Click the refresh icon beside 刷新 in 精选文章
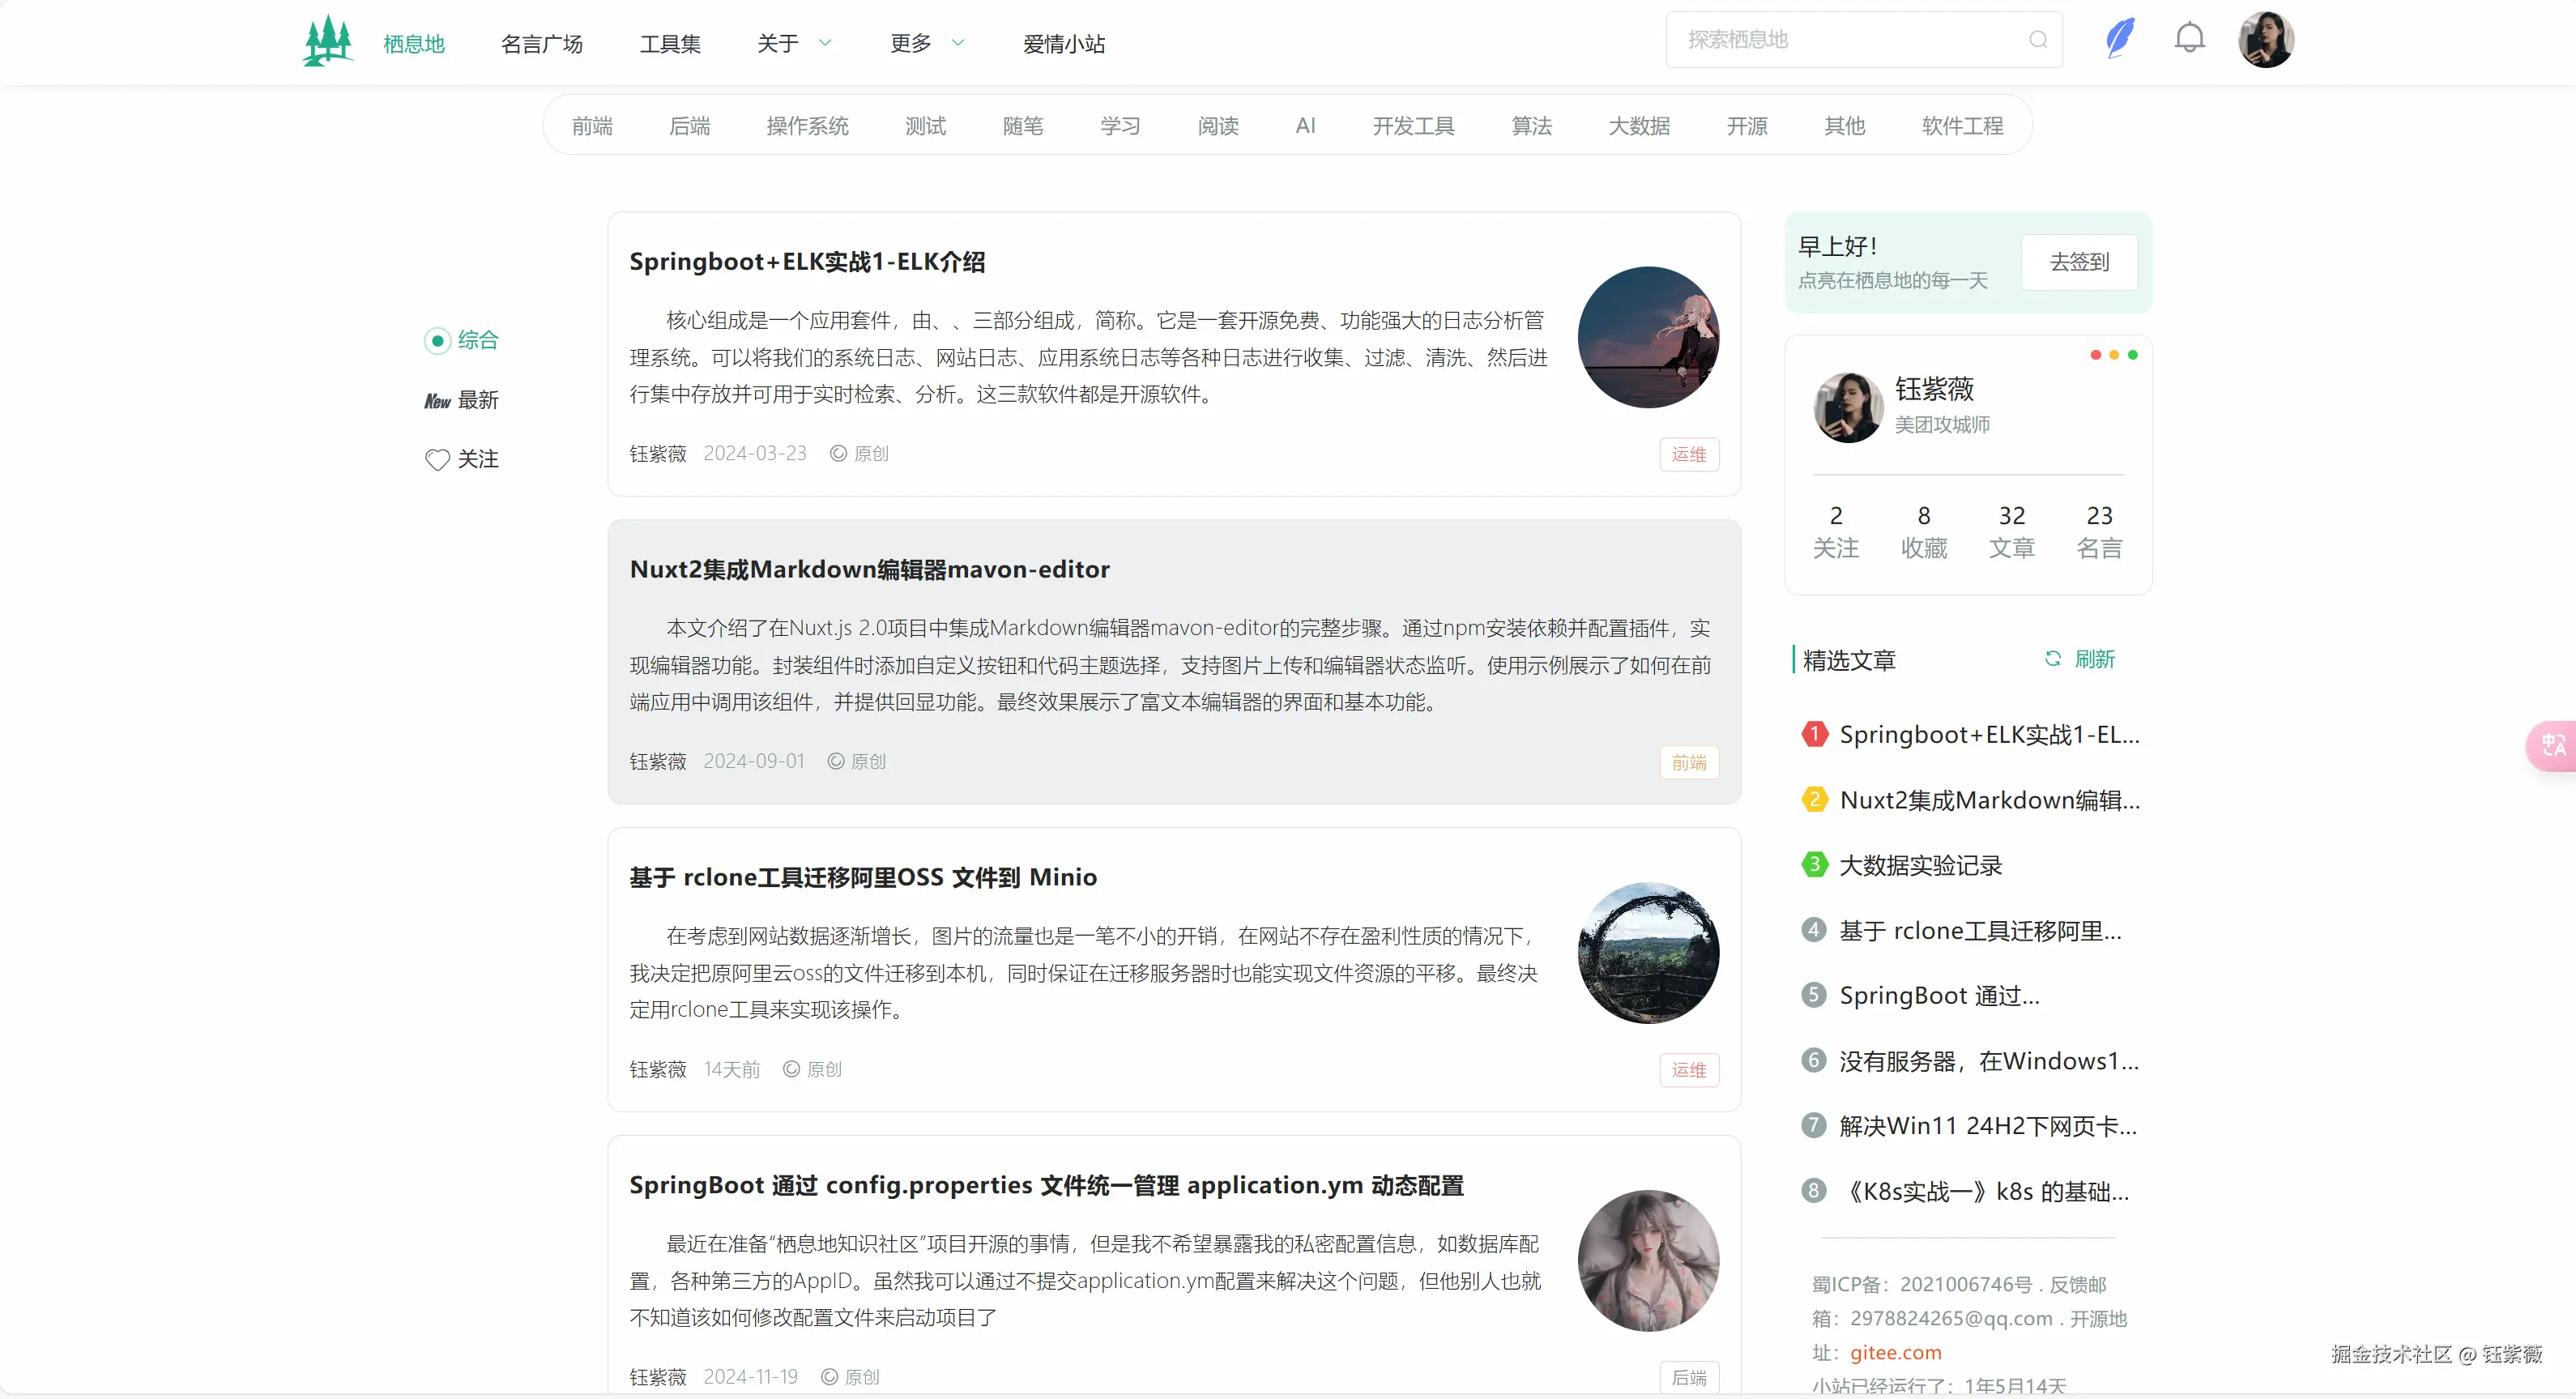The width and height of the screenshot is (2576, 1399). click(2053, 659)
